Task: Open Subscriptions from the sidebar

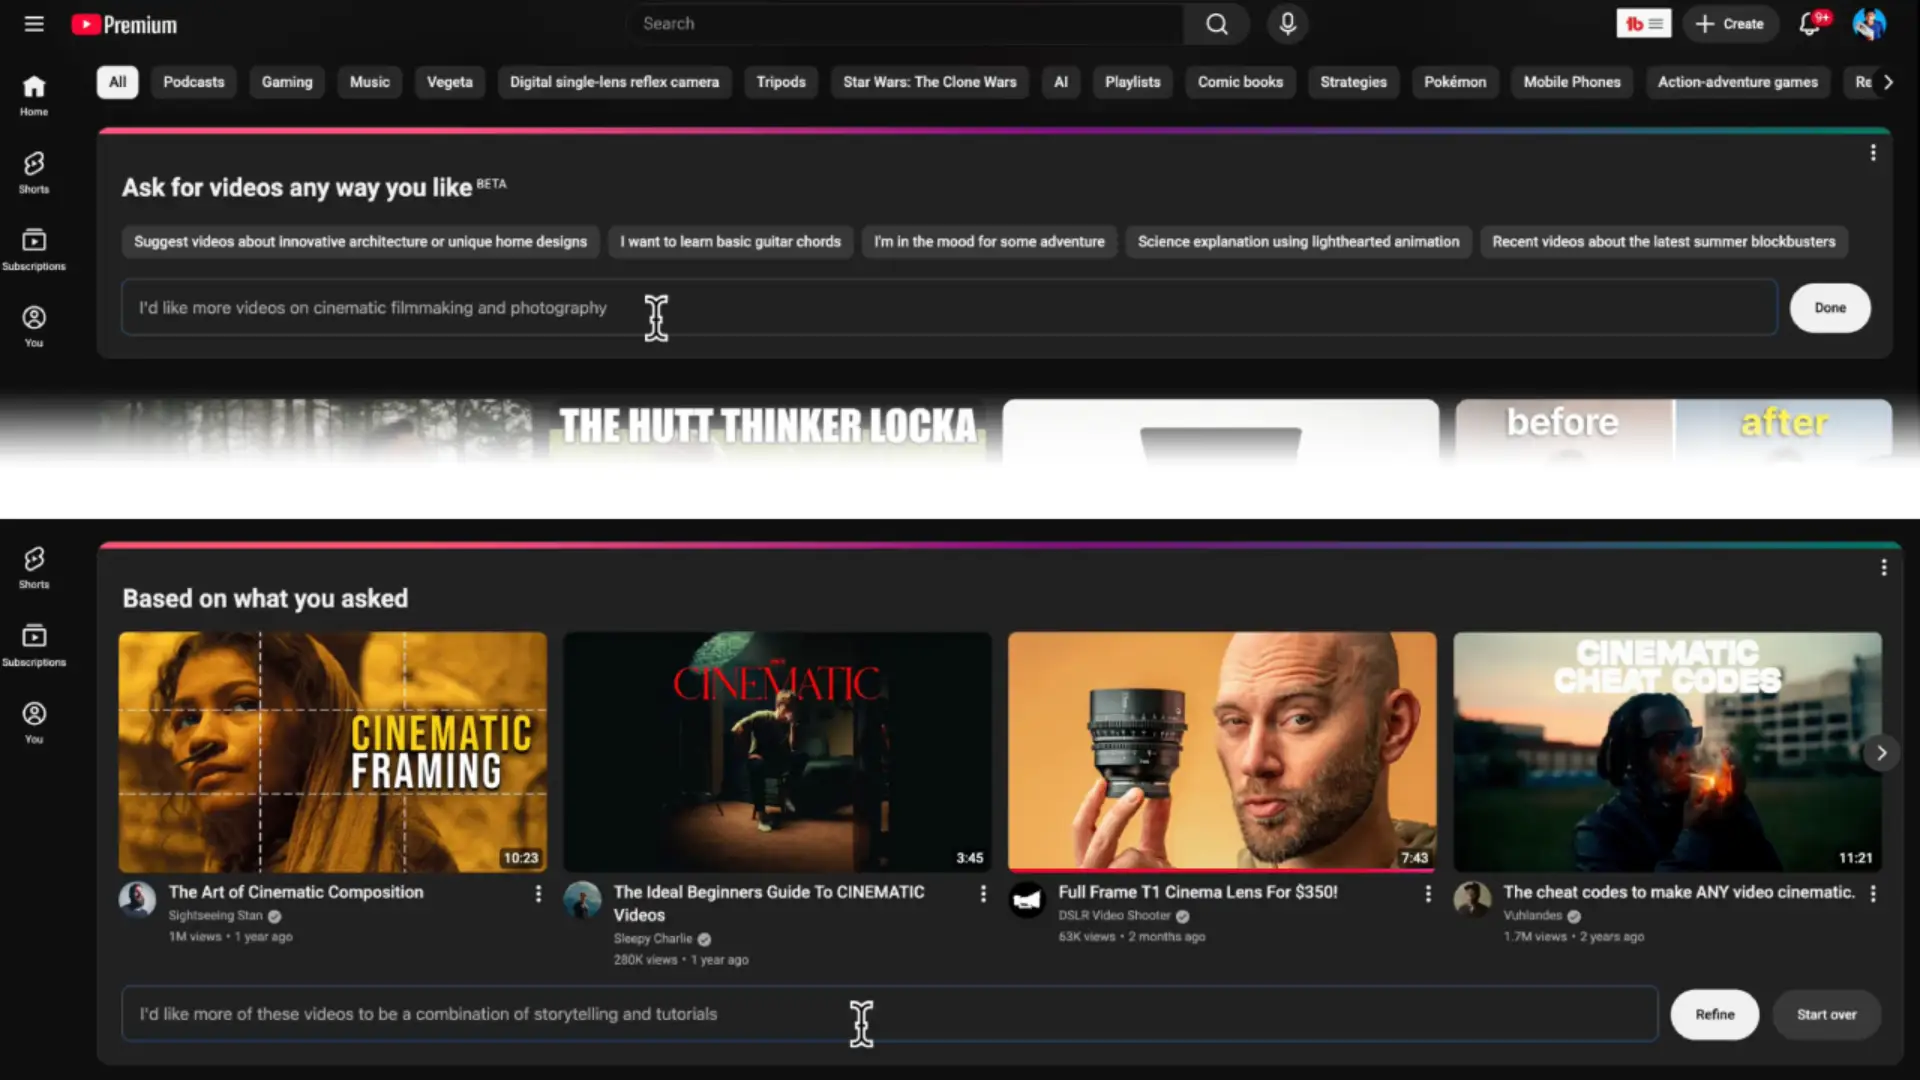Action: [x=33, y=248]
